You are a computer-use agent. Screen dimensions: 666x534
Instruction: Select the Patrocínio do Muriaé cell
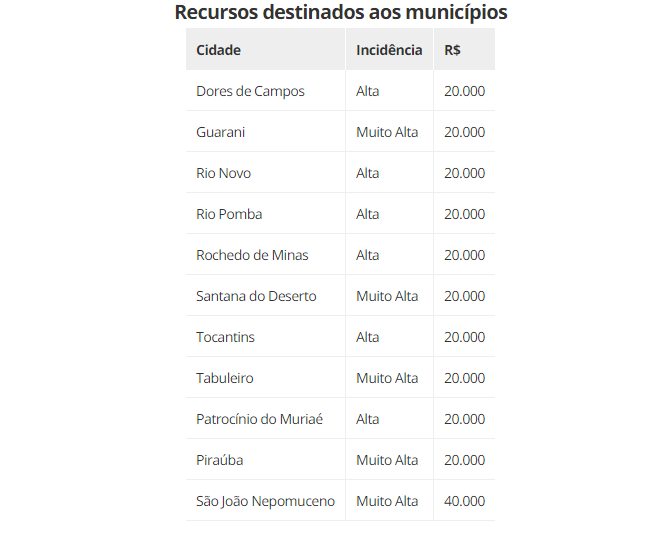tap(259, 419)
